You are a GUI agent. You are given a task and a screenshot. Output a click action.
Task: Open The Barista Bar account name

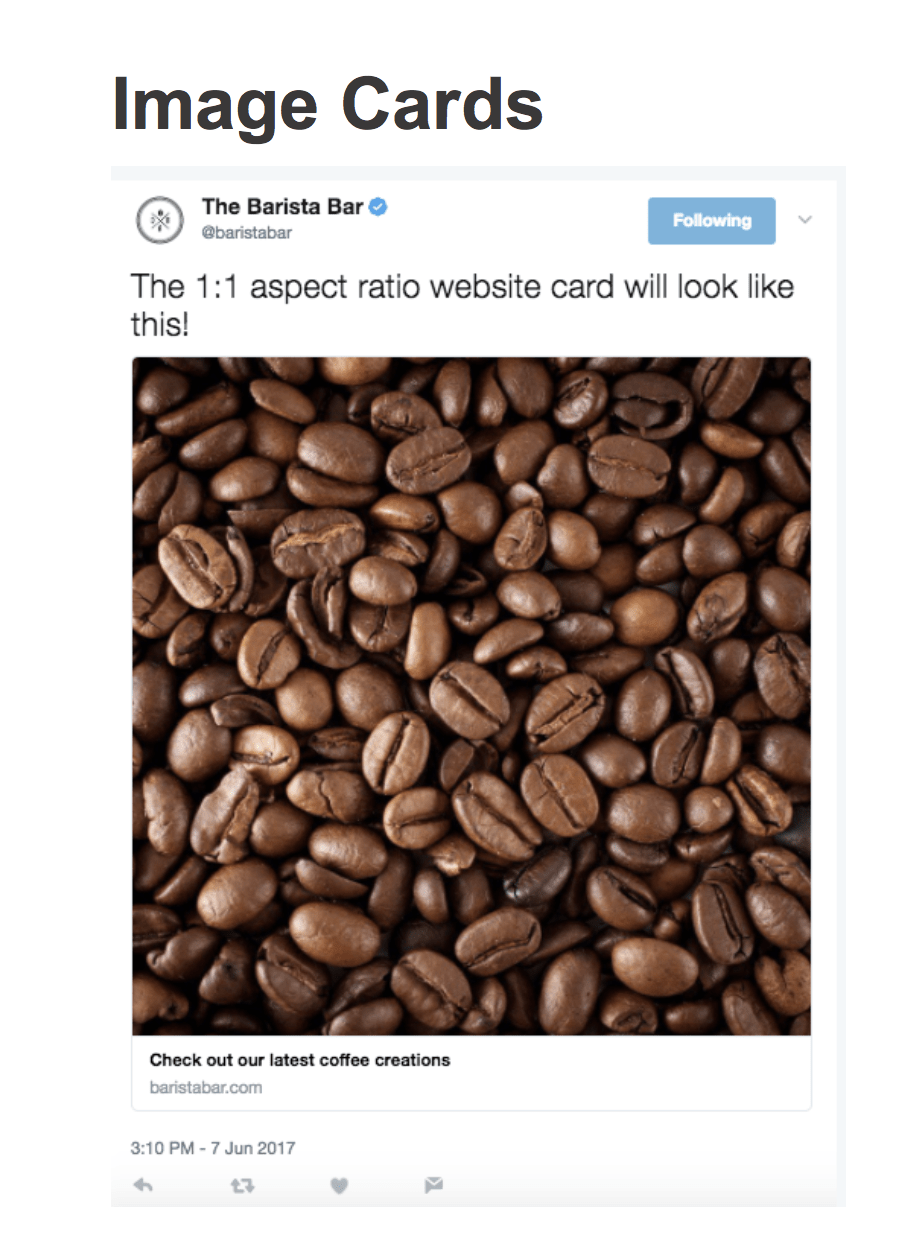pos(282,207)
